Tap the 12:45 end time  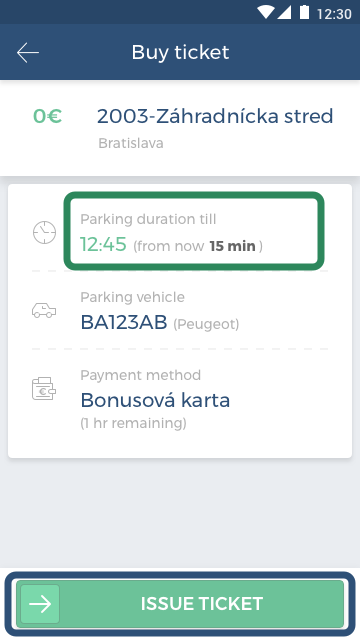pyautogui.click(x=103, y=244)
